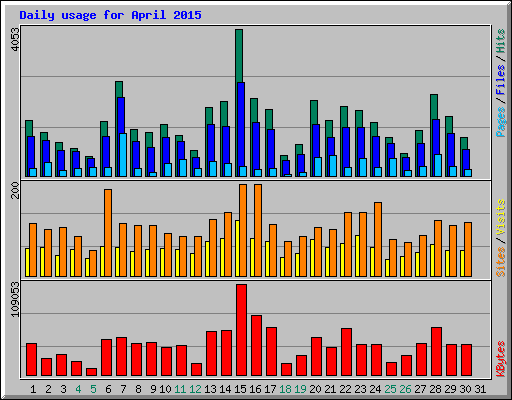This screenshot has width=512, height=400.
Task: Click day 11 weekend label
Action: tap(180, 389)
